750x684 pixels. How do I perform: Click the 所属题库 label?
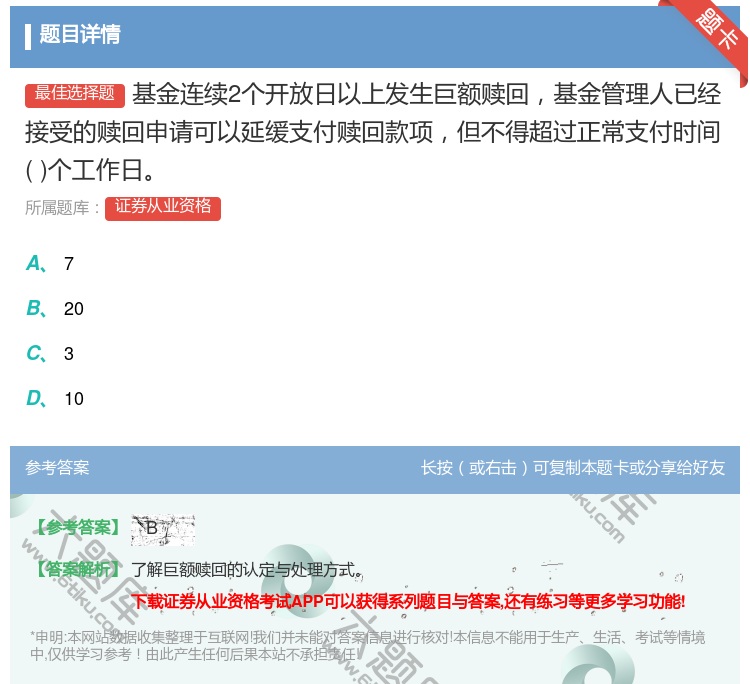pyautogui.click(x=62, y=208)
